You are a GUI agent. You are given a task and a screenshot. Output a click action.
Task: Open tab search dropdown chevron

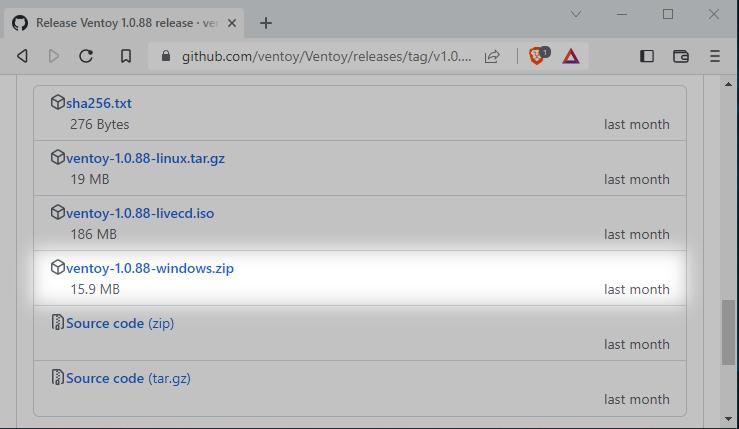576,14
